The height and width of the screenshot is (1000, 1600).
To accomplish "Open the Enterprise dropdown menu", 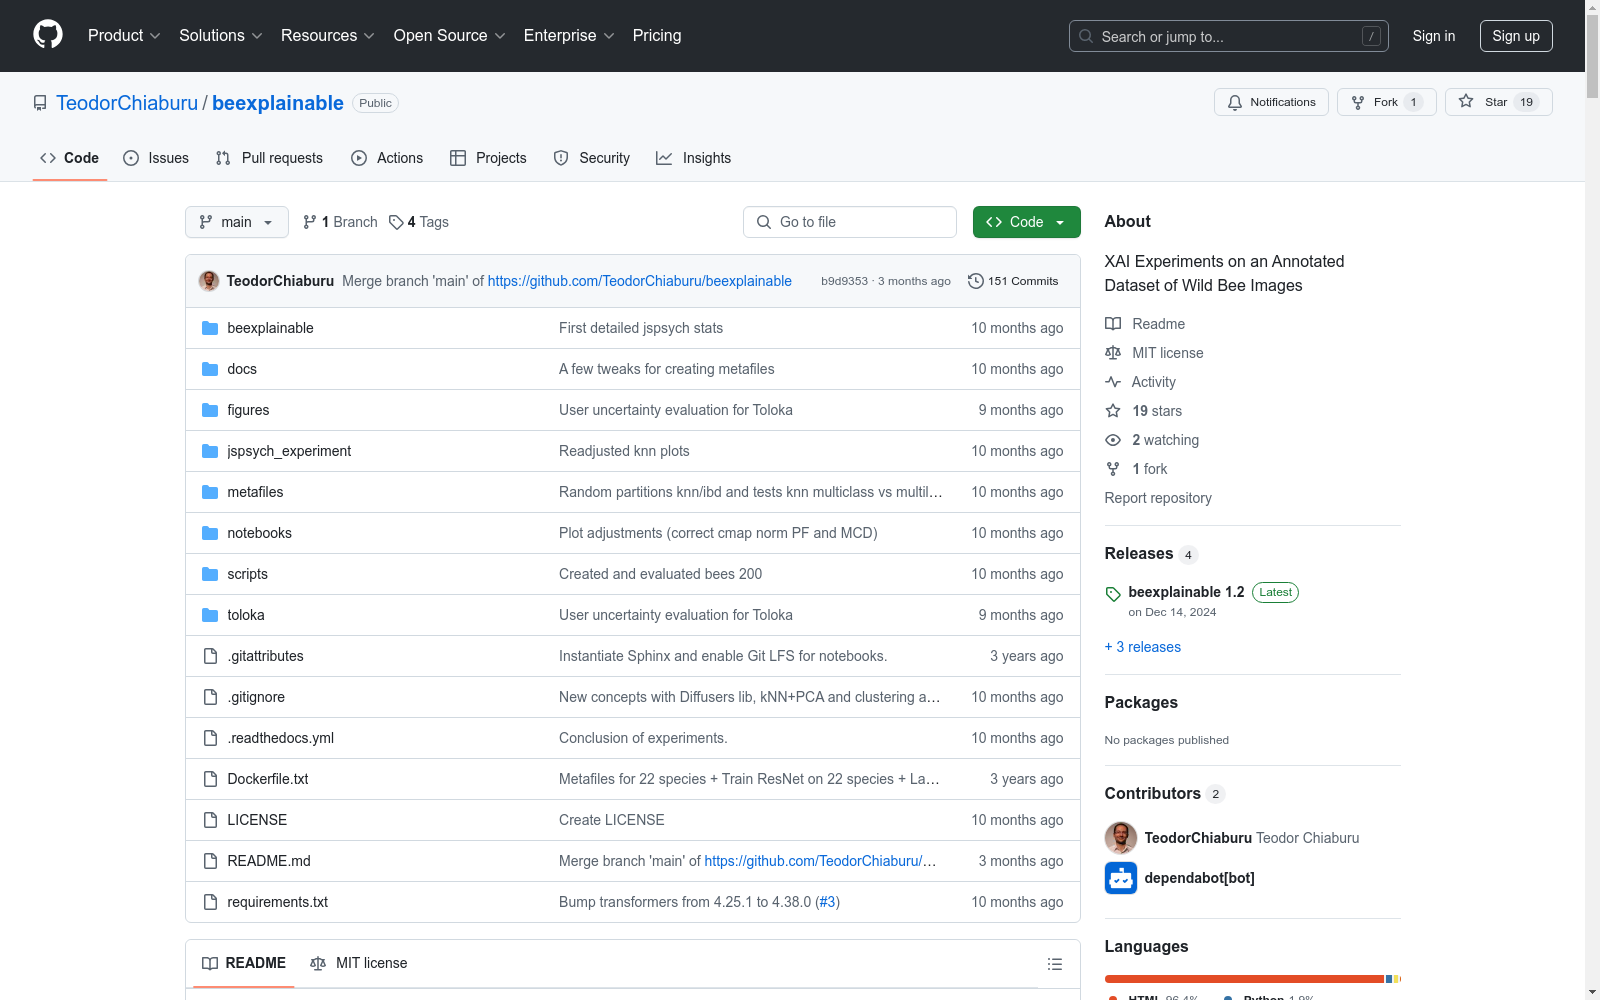I will tap(569, 36).
